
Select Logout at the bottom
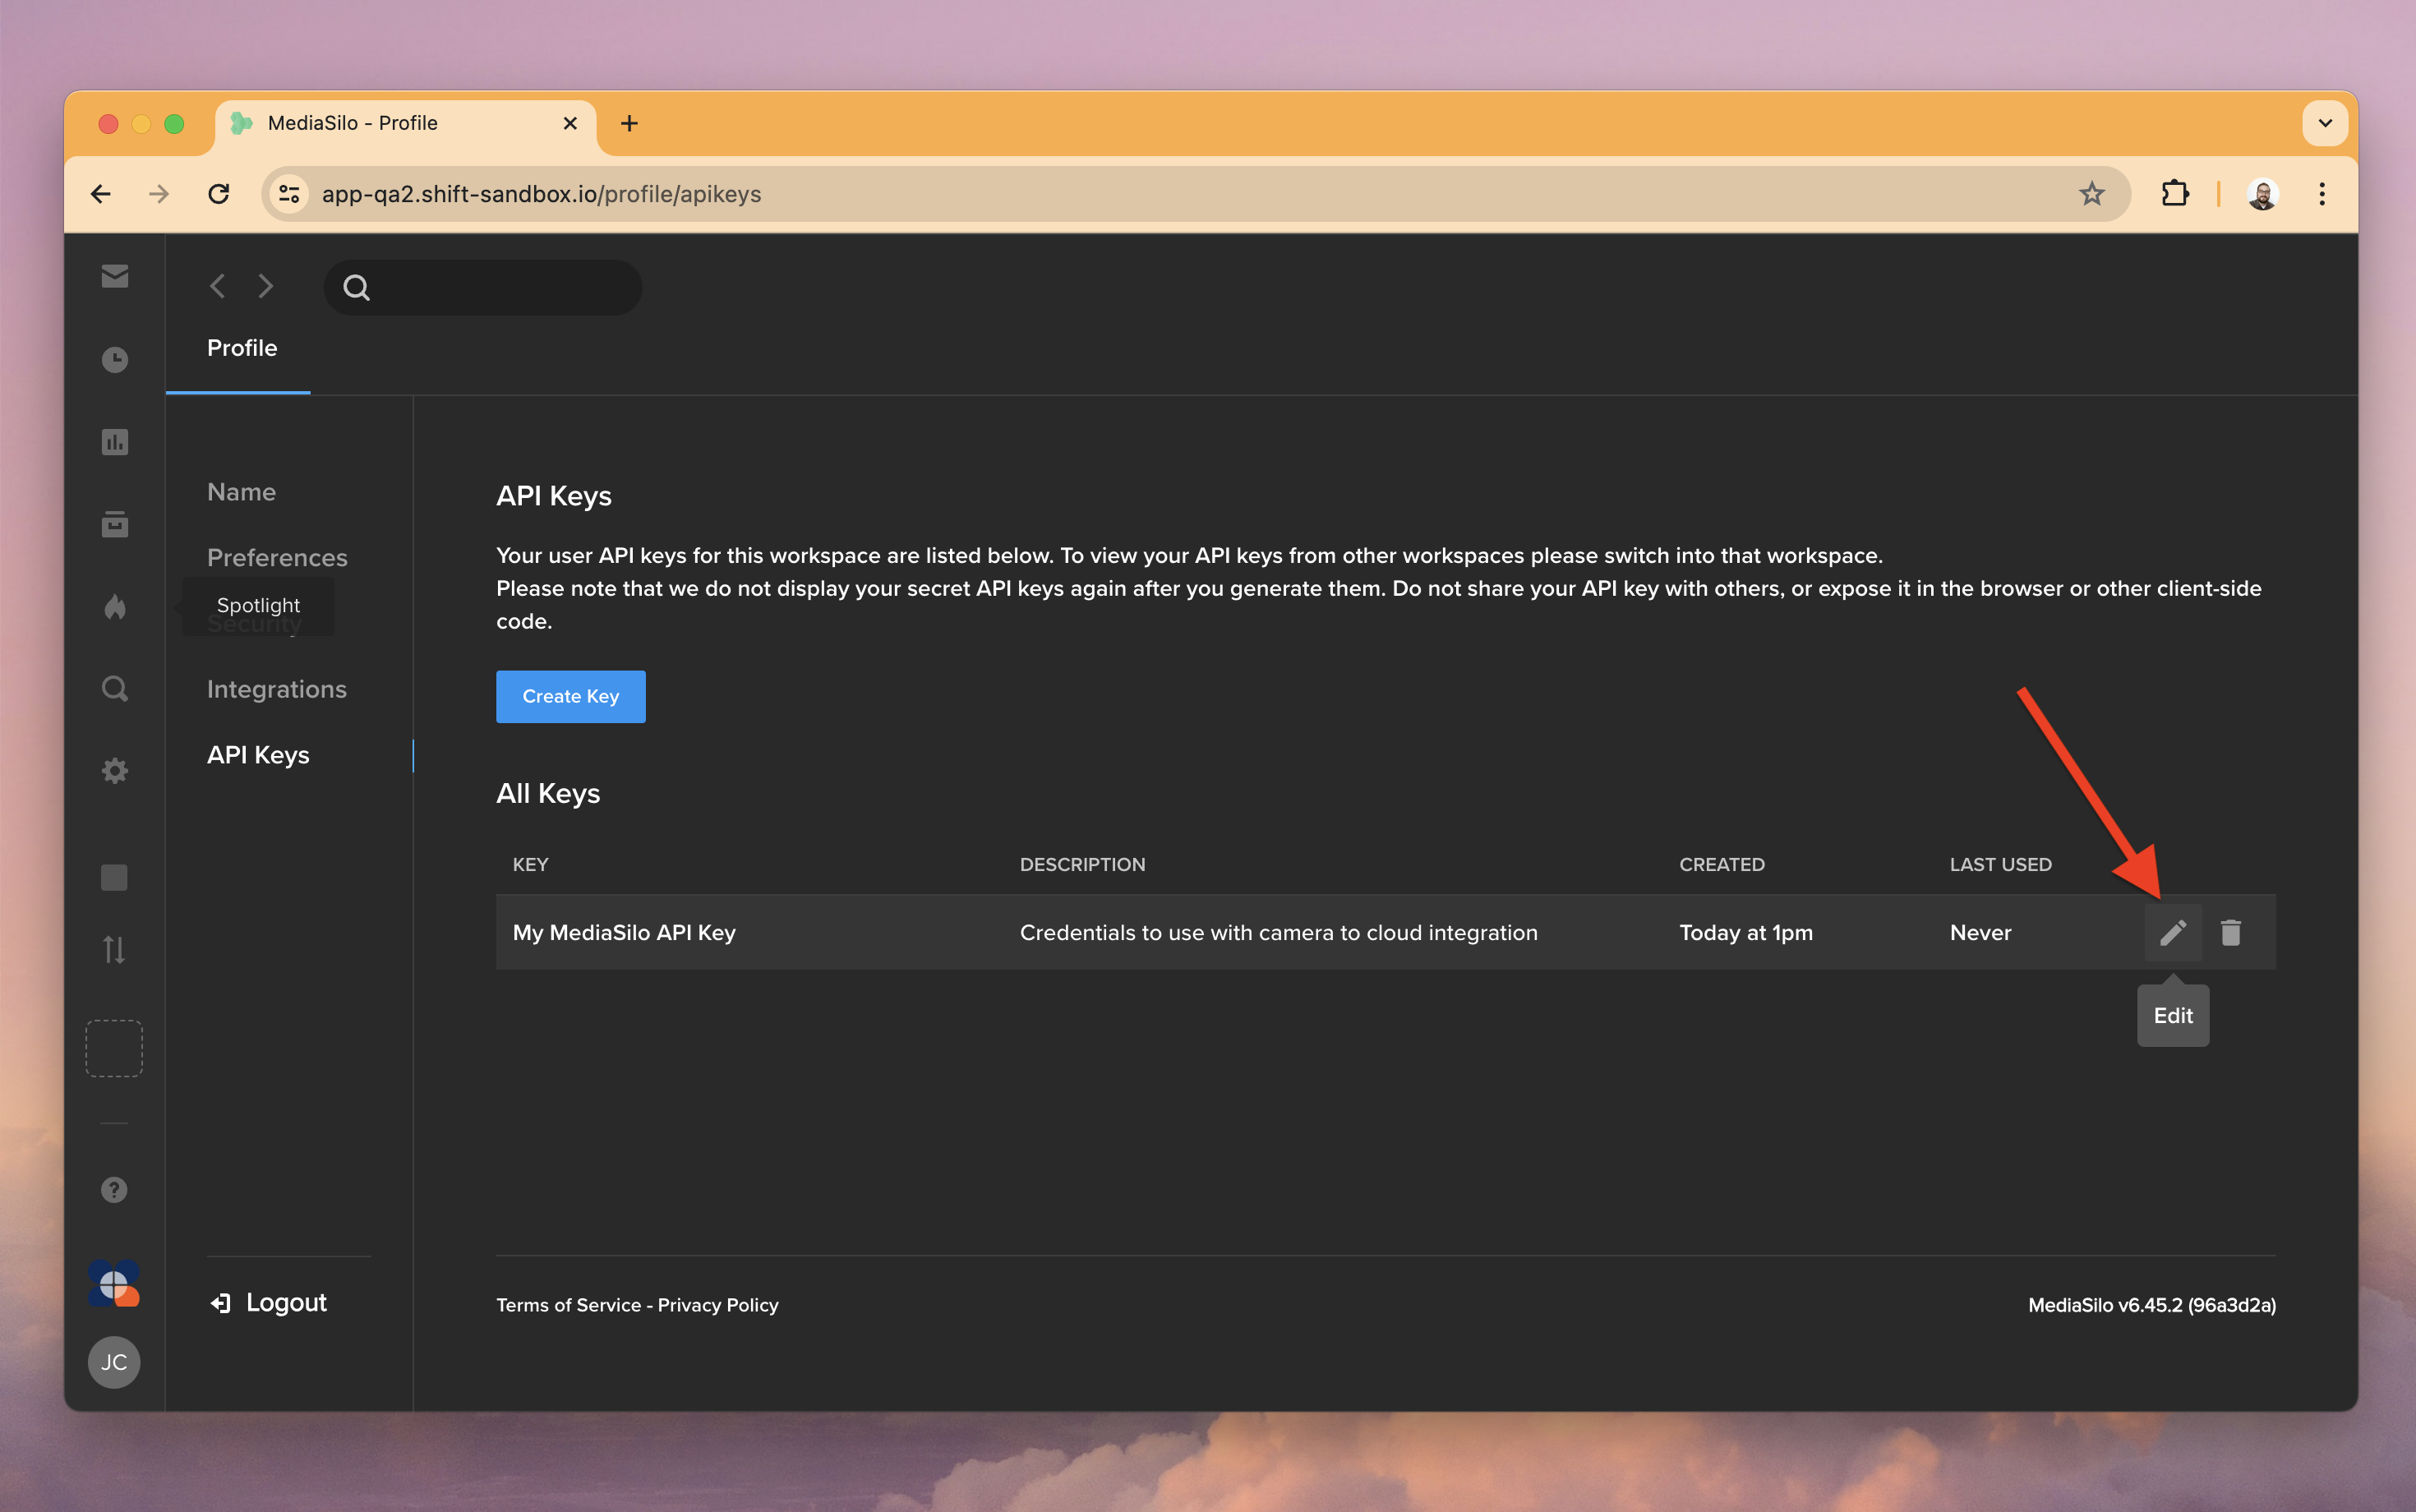click(x=267, y=1302)
